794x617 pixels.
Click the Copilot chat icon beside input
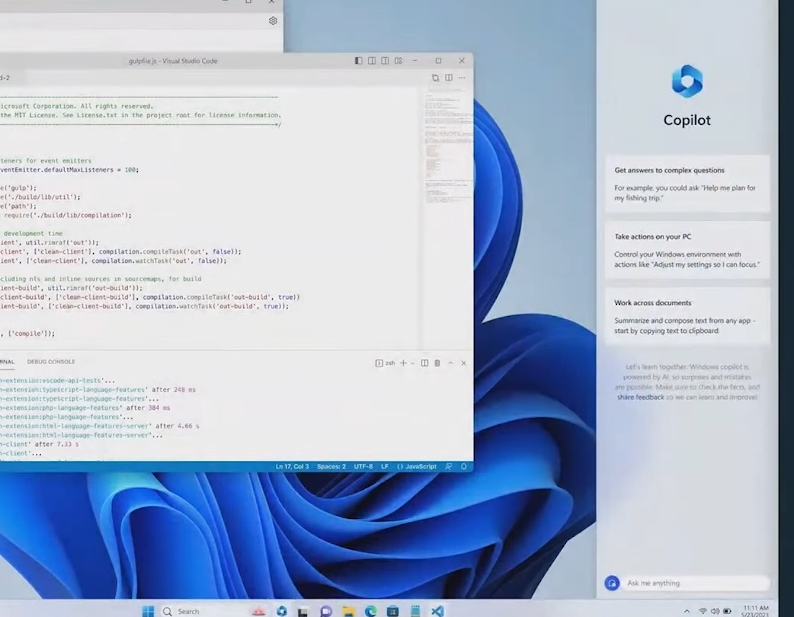pos(612,583)
